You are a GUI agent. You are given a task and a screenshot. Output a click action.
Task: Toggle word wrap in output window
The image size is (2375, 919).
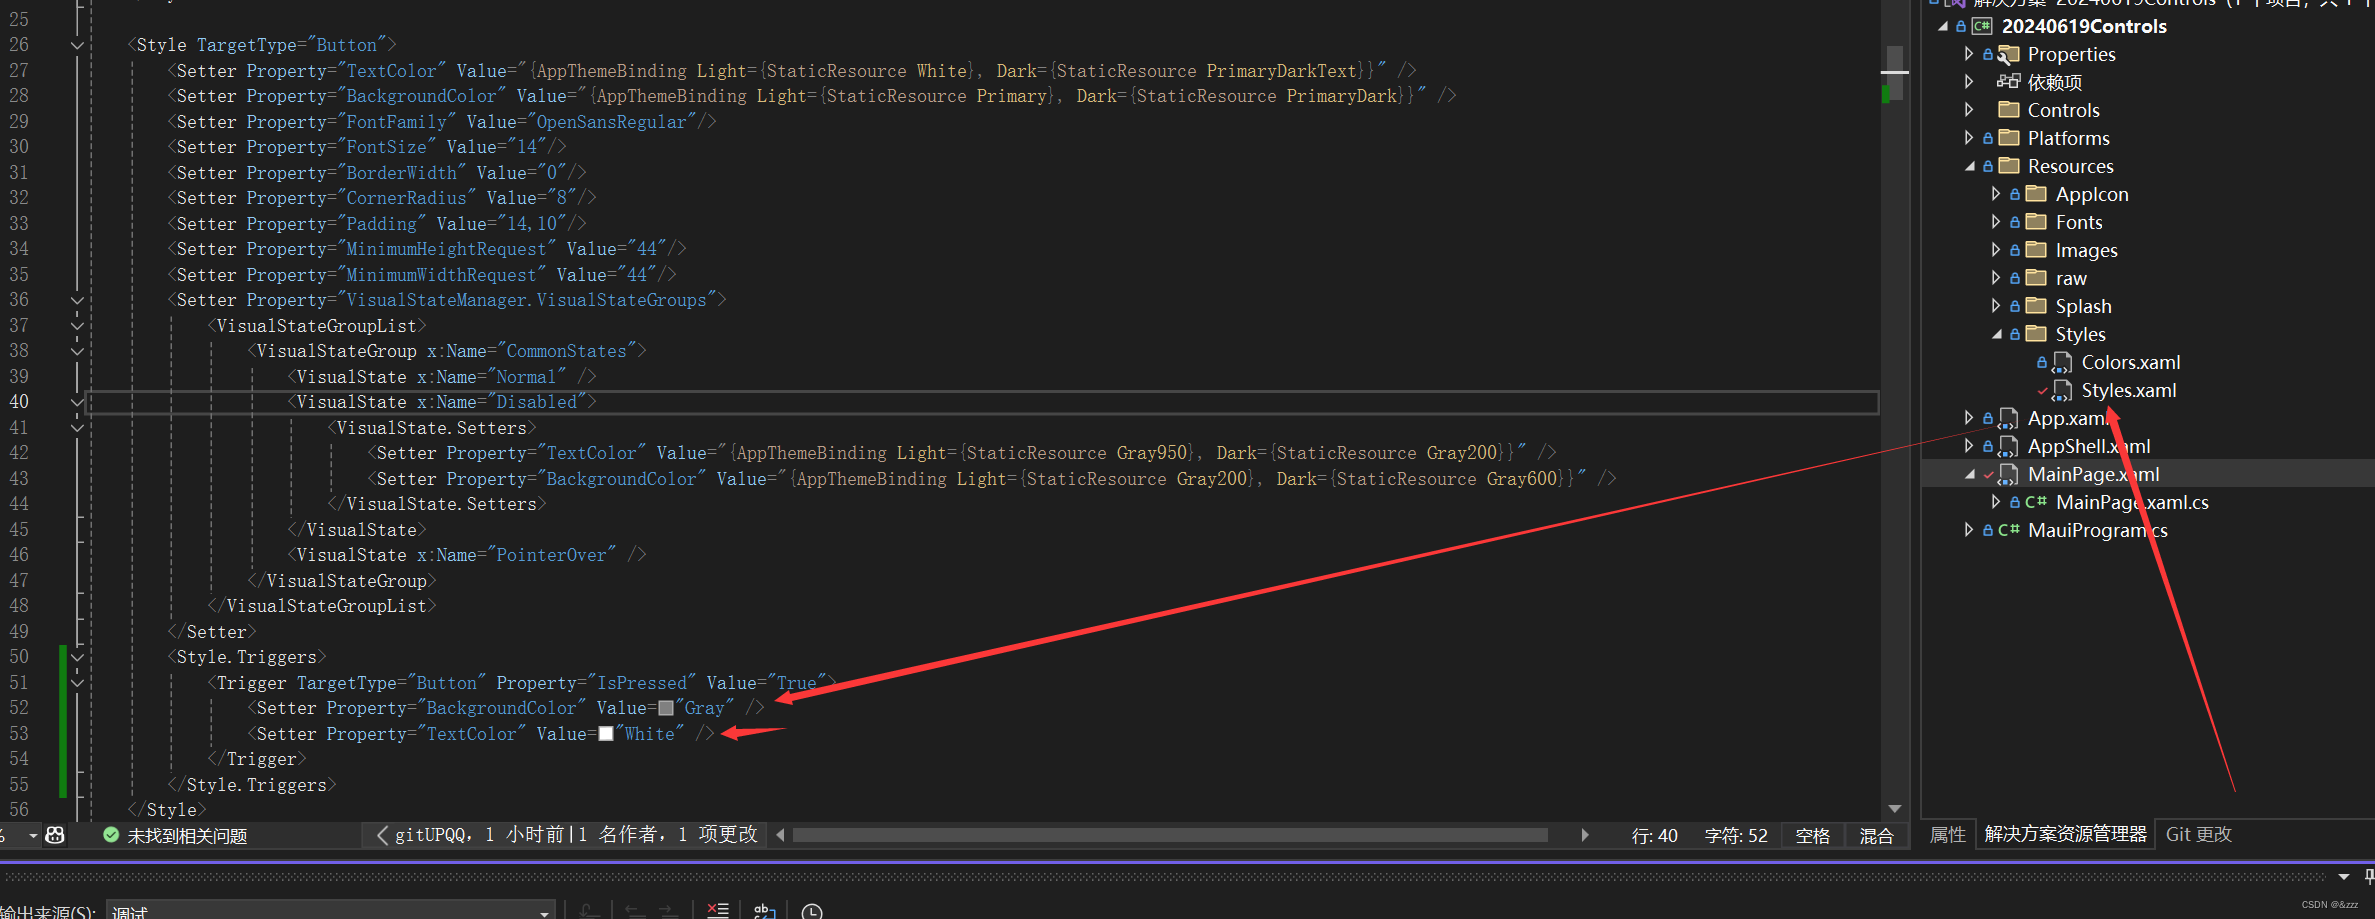coord(764,910)
